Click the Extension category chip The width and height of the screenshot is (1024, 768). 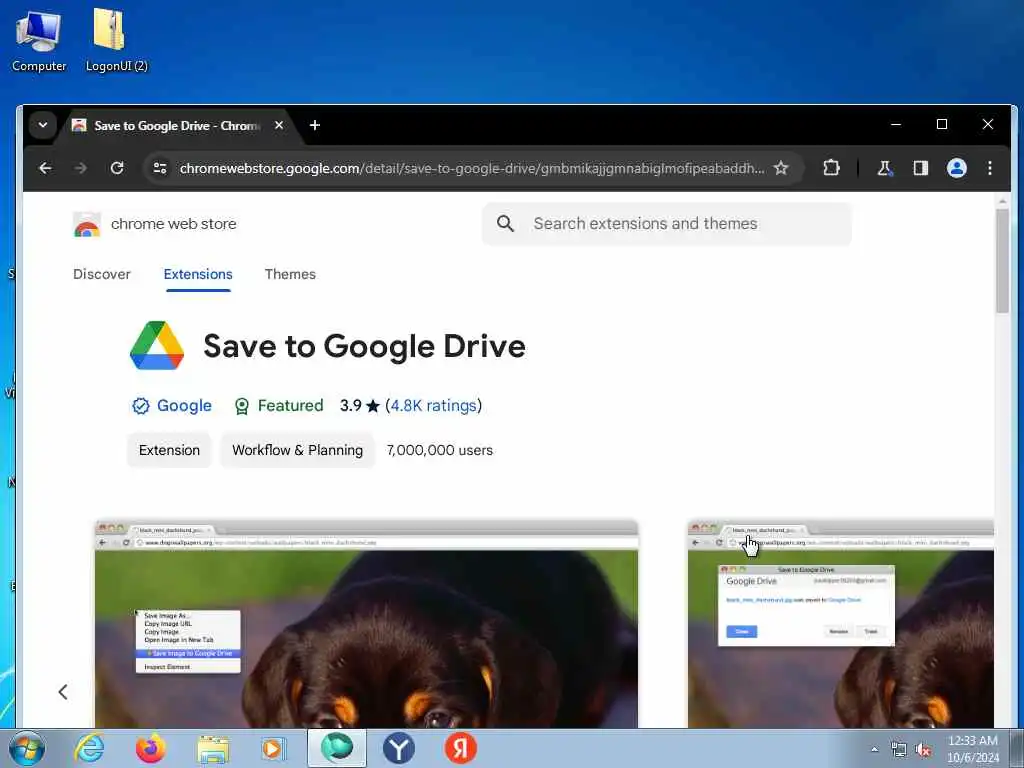pos(169,450)
